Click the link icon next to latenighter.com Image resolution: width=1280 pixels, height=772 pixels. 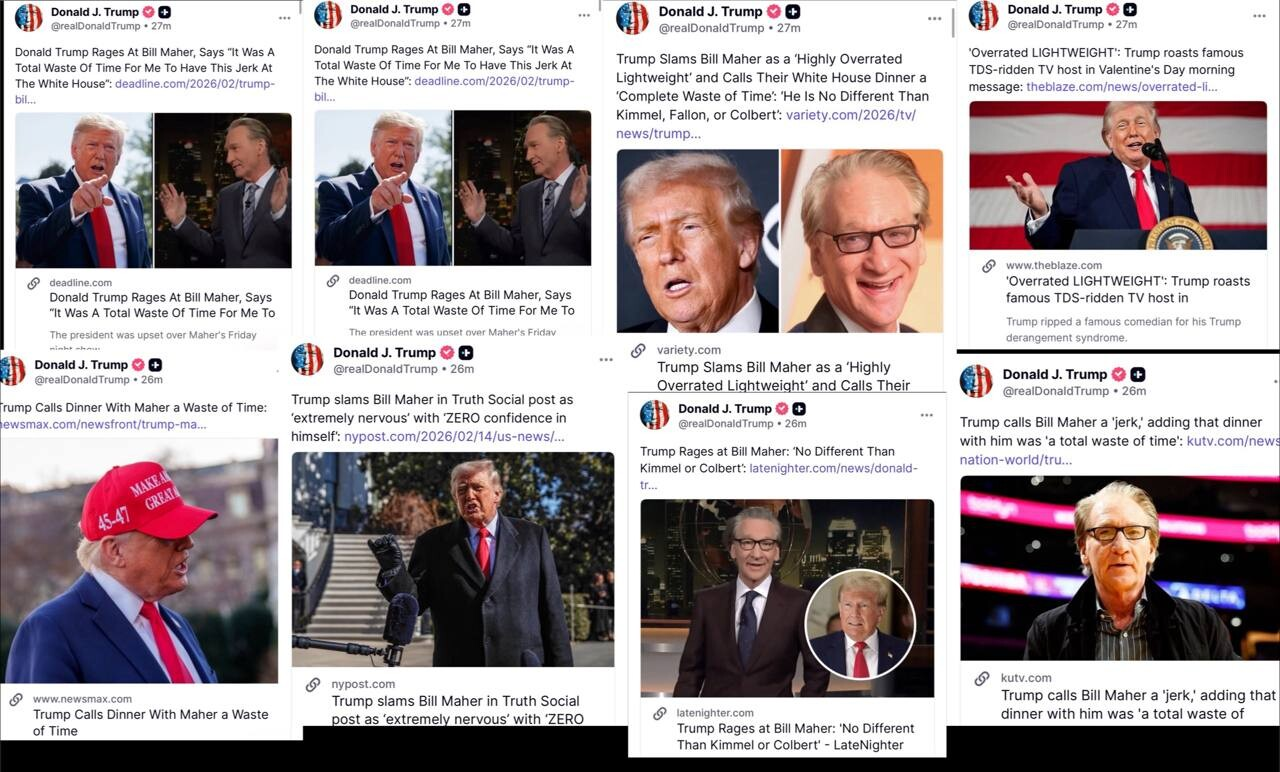pyautogui.click(x=660, y=713)
